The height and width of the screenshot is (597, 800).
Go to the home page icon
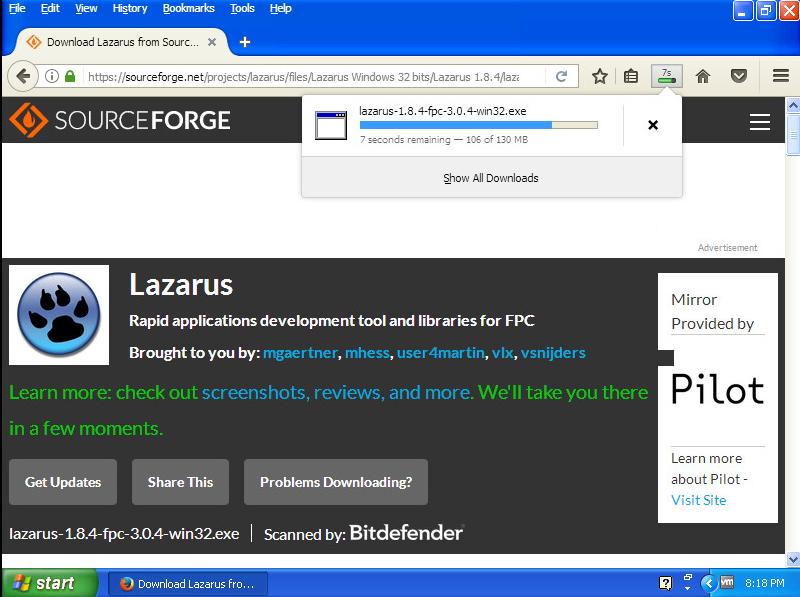[x=703, y=77]
